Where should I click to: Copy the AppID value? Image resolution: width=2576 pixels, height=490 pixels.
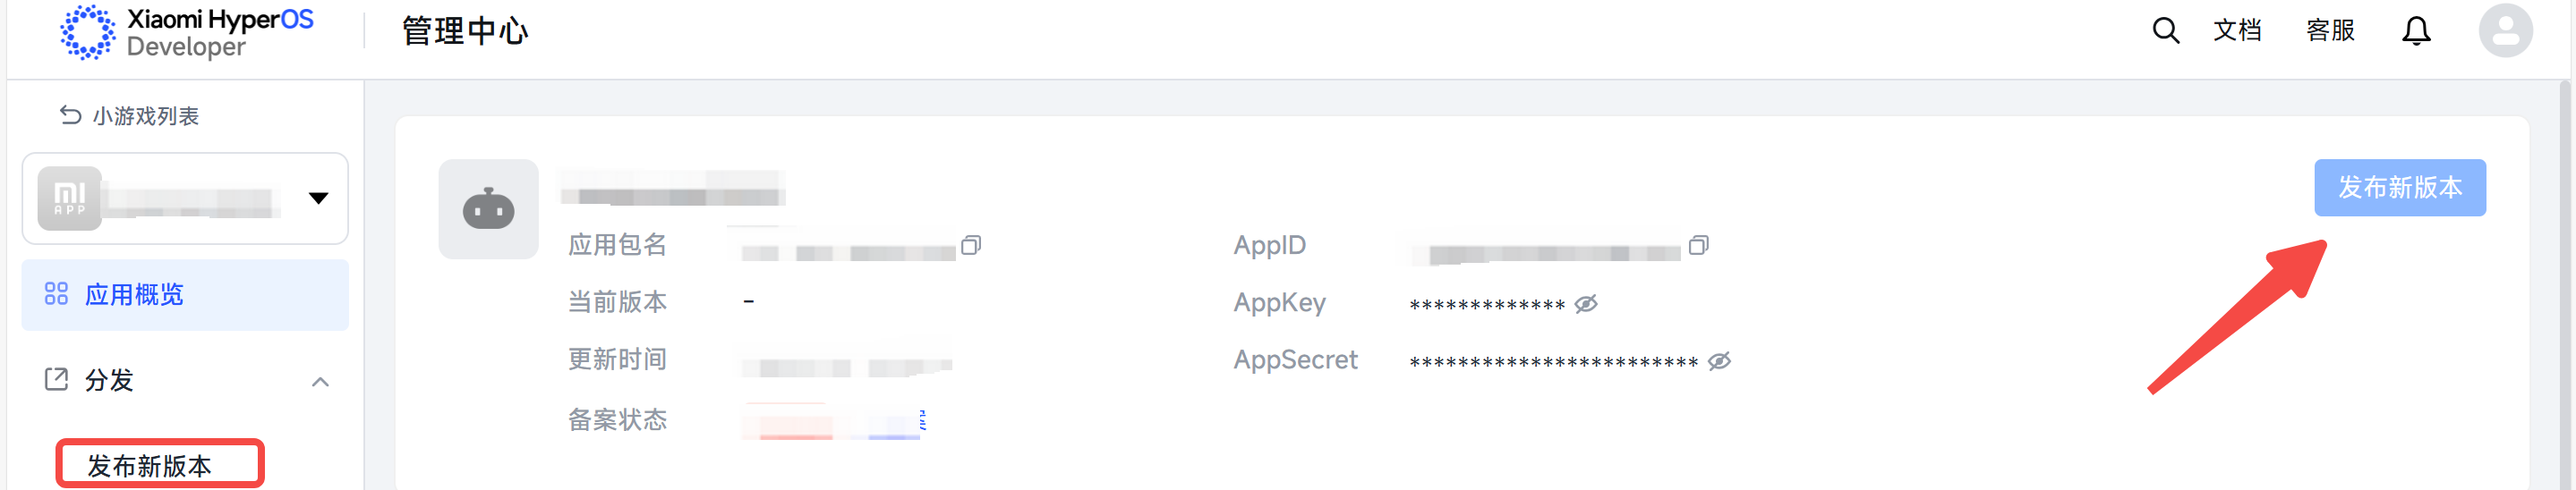[1698, 245]
